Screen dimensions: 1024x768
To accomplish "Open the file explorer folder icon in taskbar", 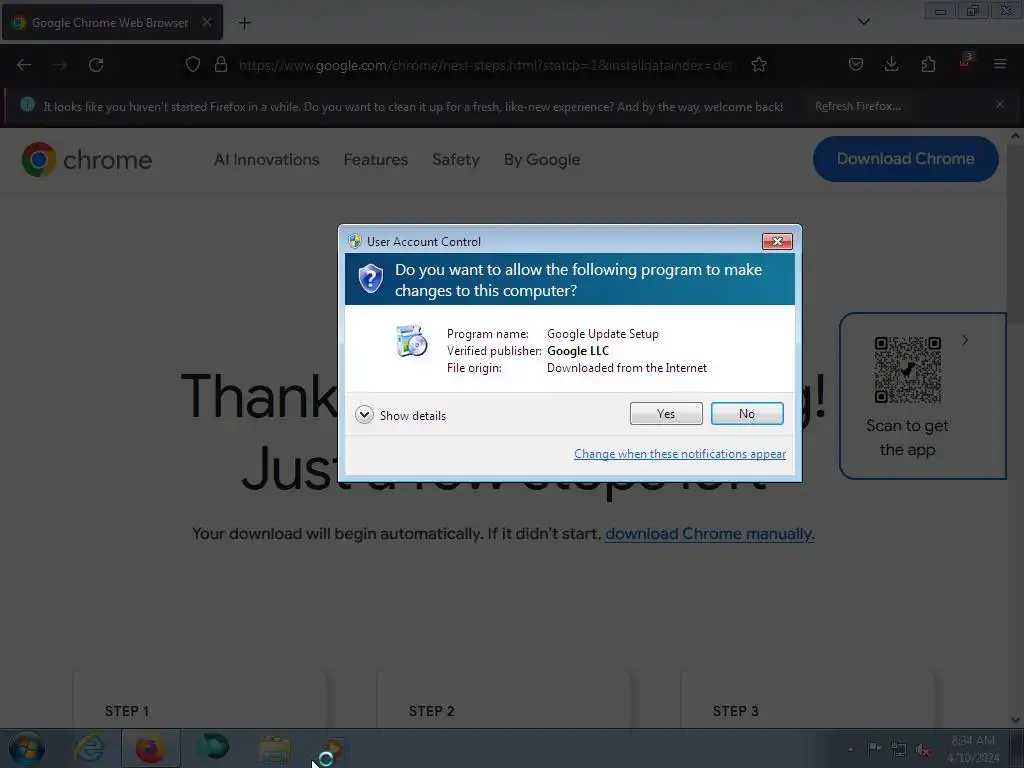I will [275, 749].
